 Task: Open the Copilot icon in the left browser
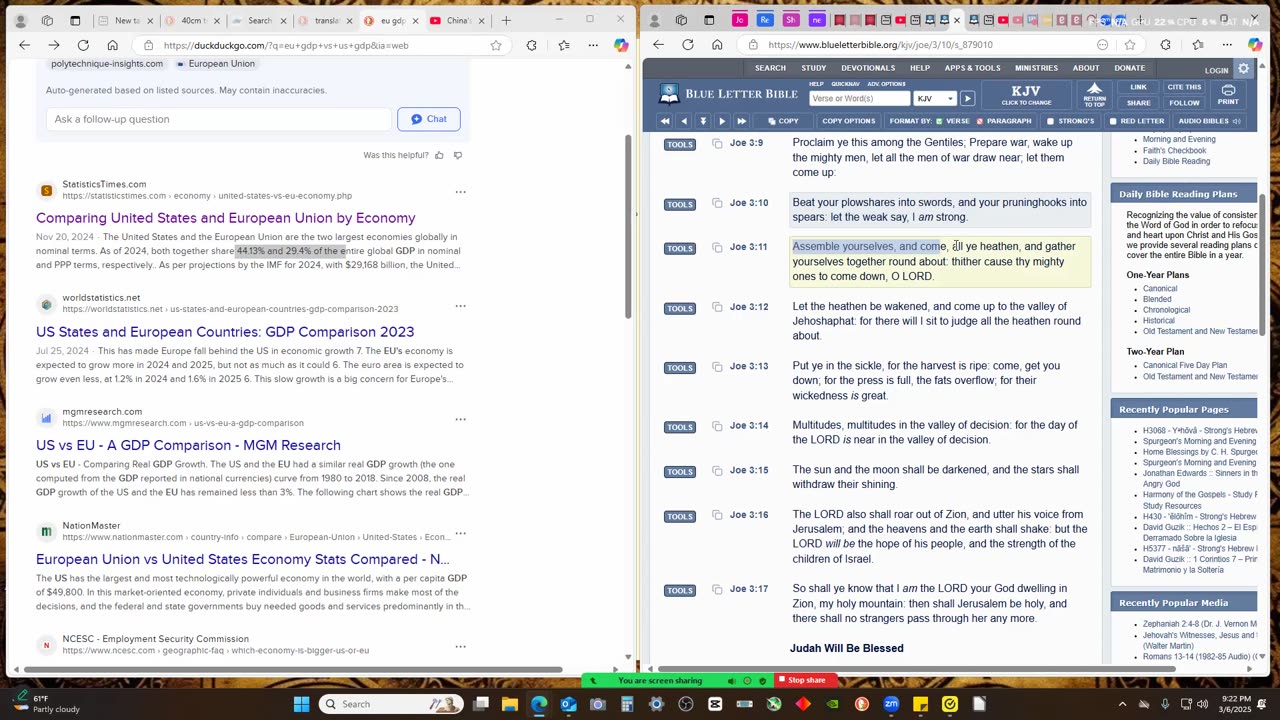[621, 45]
